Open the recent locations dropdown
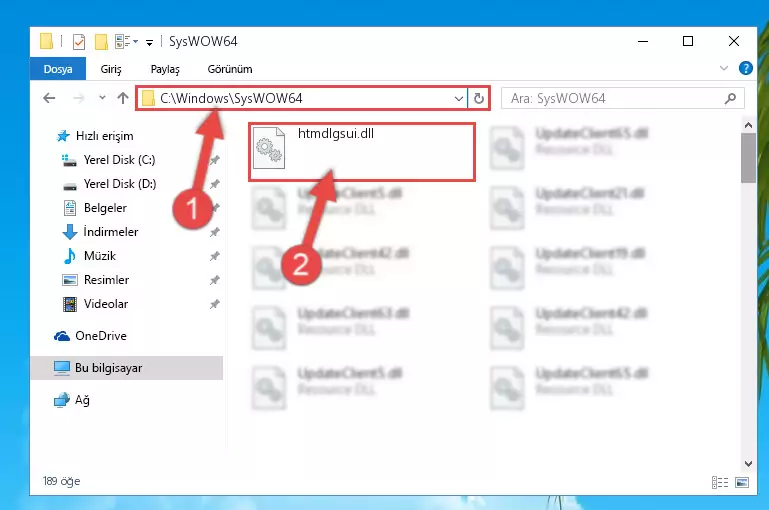Image resolution: width=769 pixels, height=510 pixels. (102, 98)
